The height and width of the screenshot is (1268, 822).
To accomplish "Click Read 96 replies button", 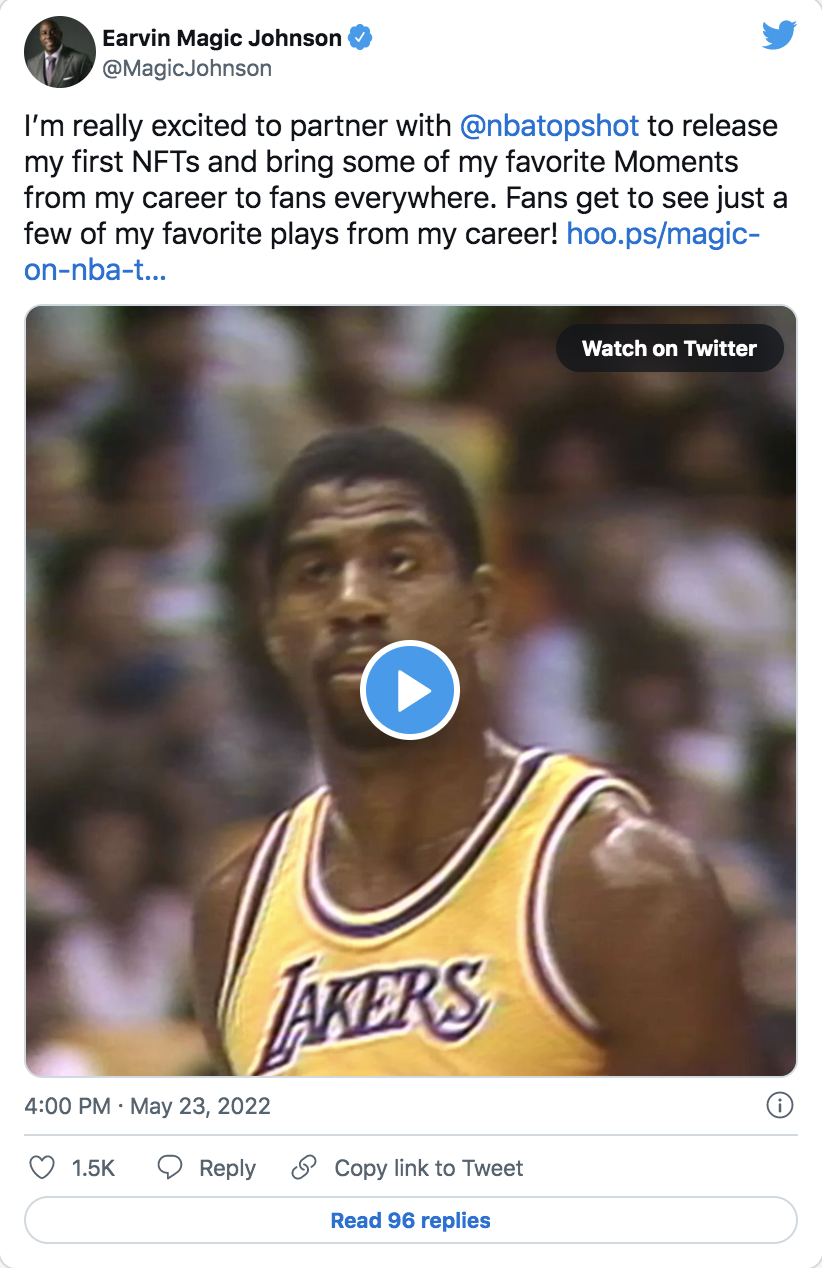I will tap(410, 1220).
